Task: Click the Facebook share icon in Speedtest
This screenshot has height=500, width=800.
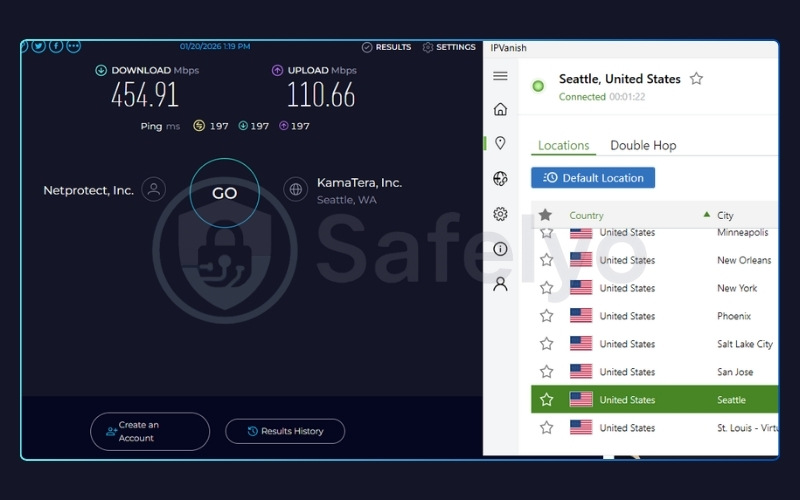Action: point(56,46)
